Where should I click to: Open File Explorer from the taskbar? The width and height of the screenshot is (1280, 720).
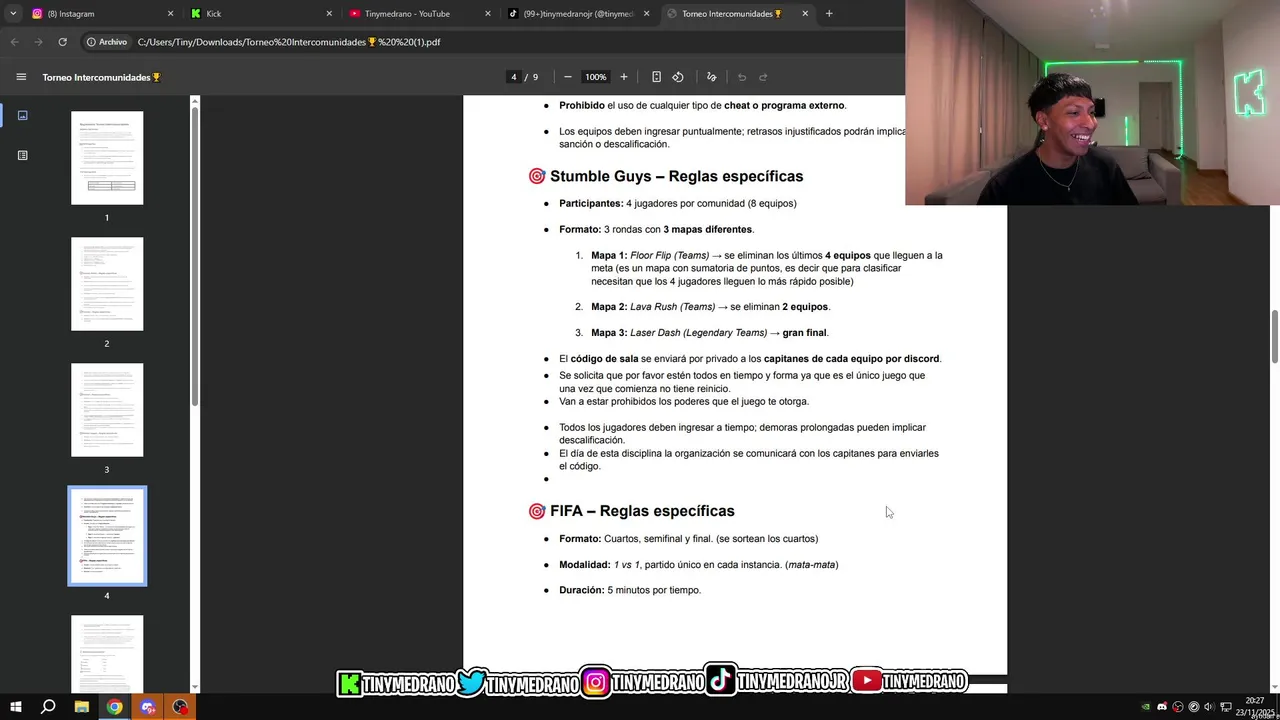82,707
